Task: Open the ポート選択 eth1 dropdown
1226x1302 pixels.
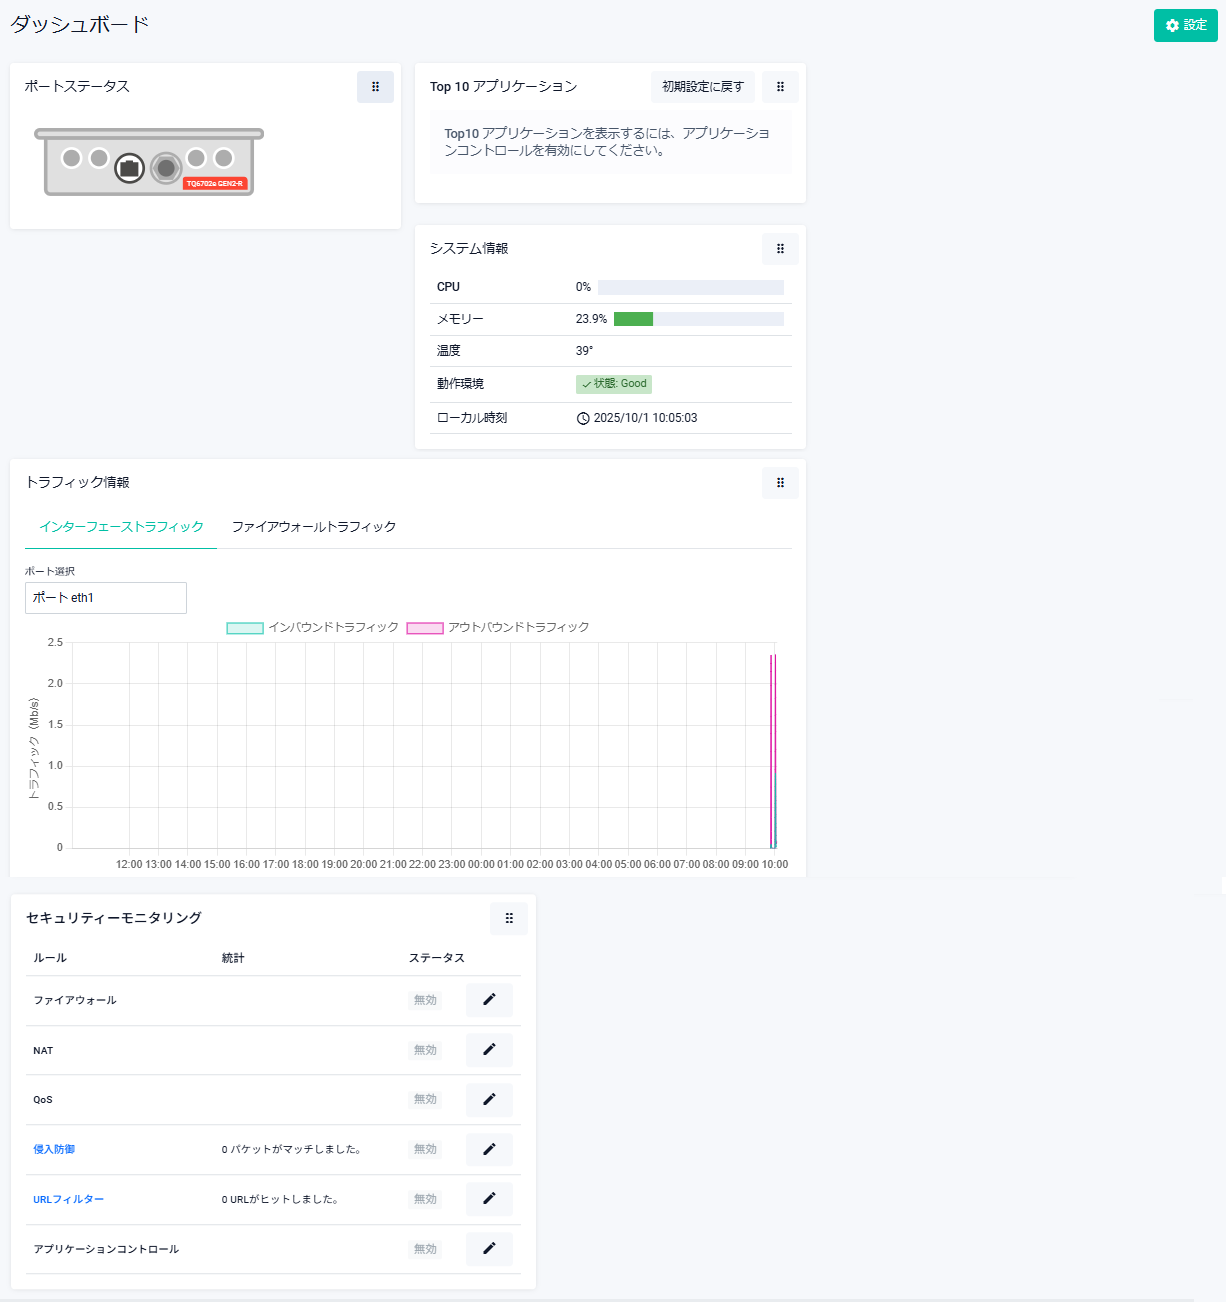Action: click(x=106, y=598)
